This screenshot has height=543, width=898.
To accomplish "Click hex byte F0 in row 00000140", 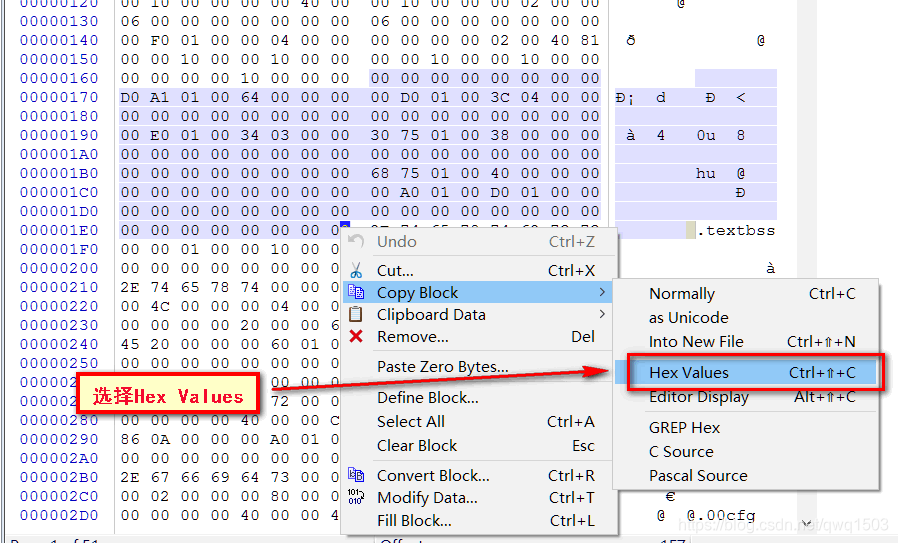I will (x=160, y=40).
